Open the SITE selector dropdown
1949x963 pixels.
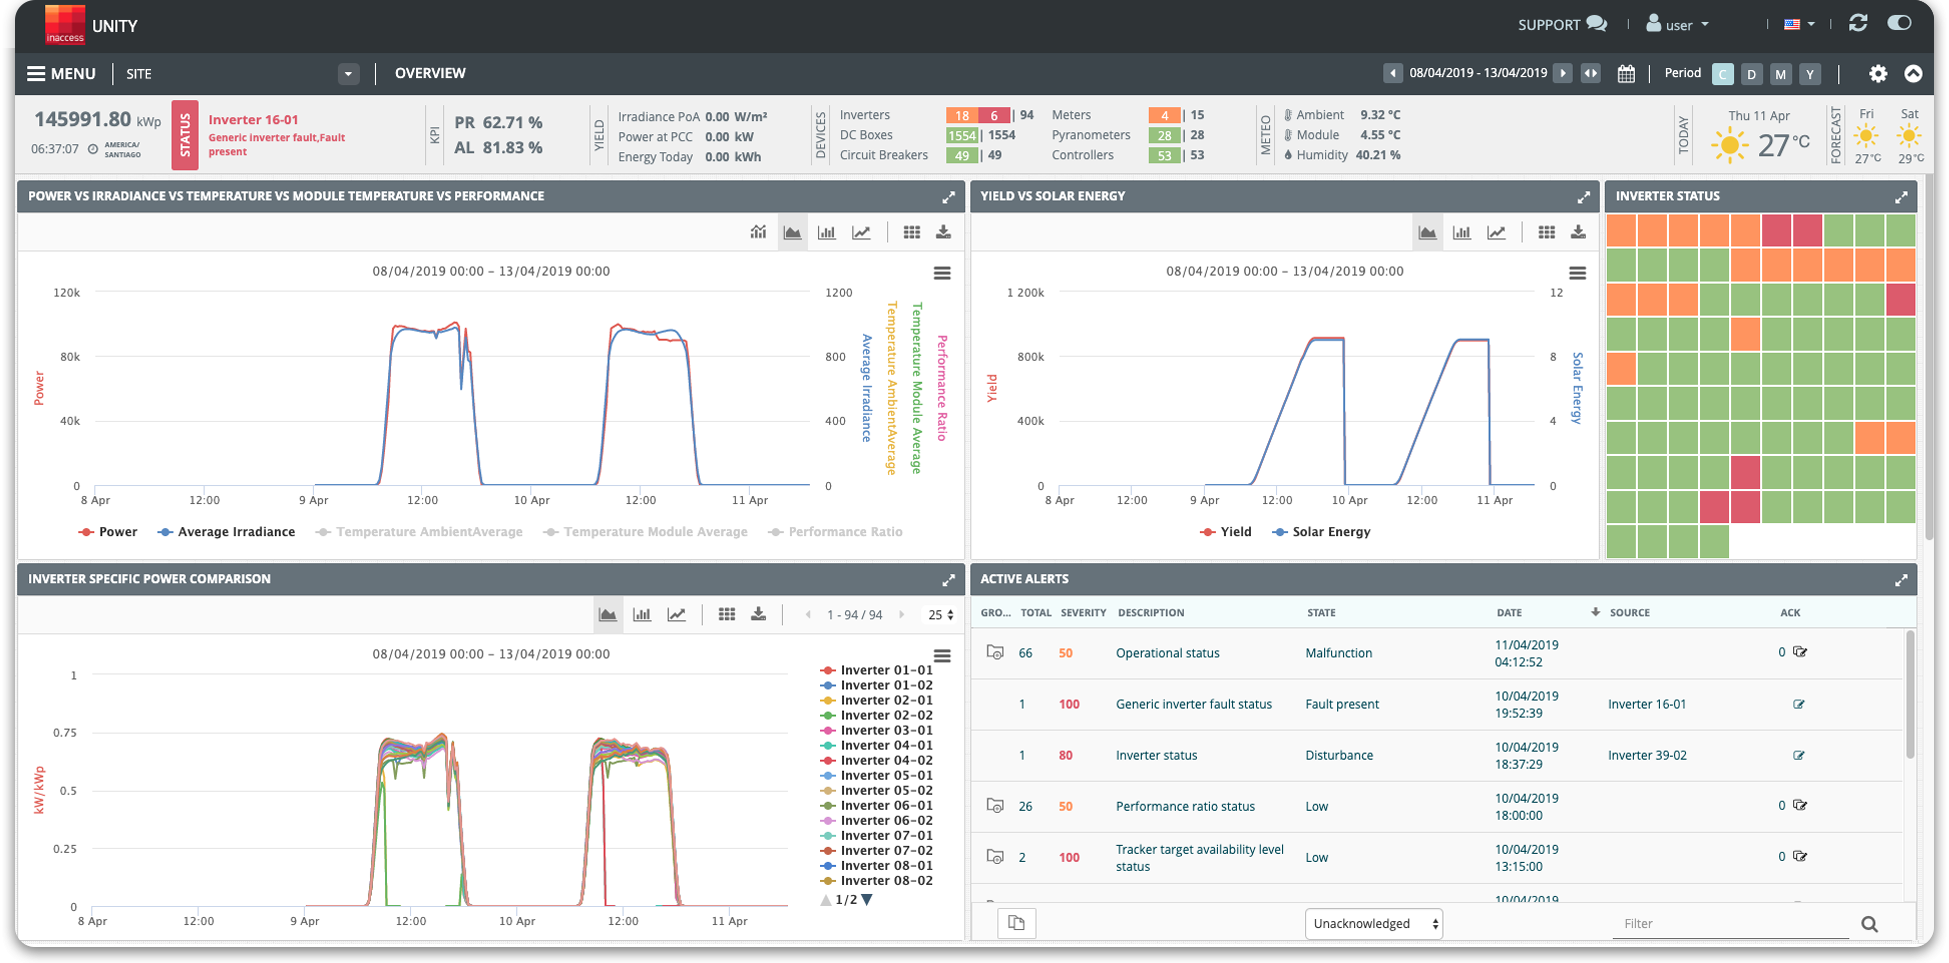pyautogui.click(x=348, y=74)
